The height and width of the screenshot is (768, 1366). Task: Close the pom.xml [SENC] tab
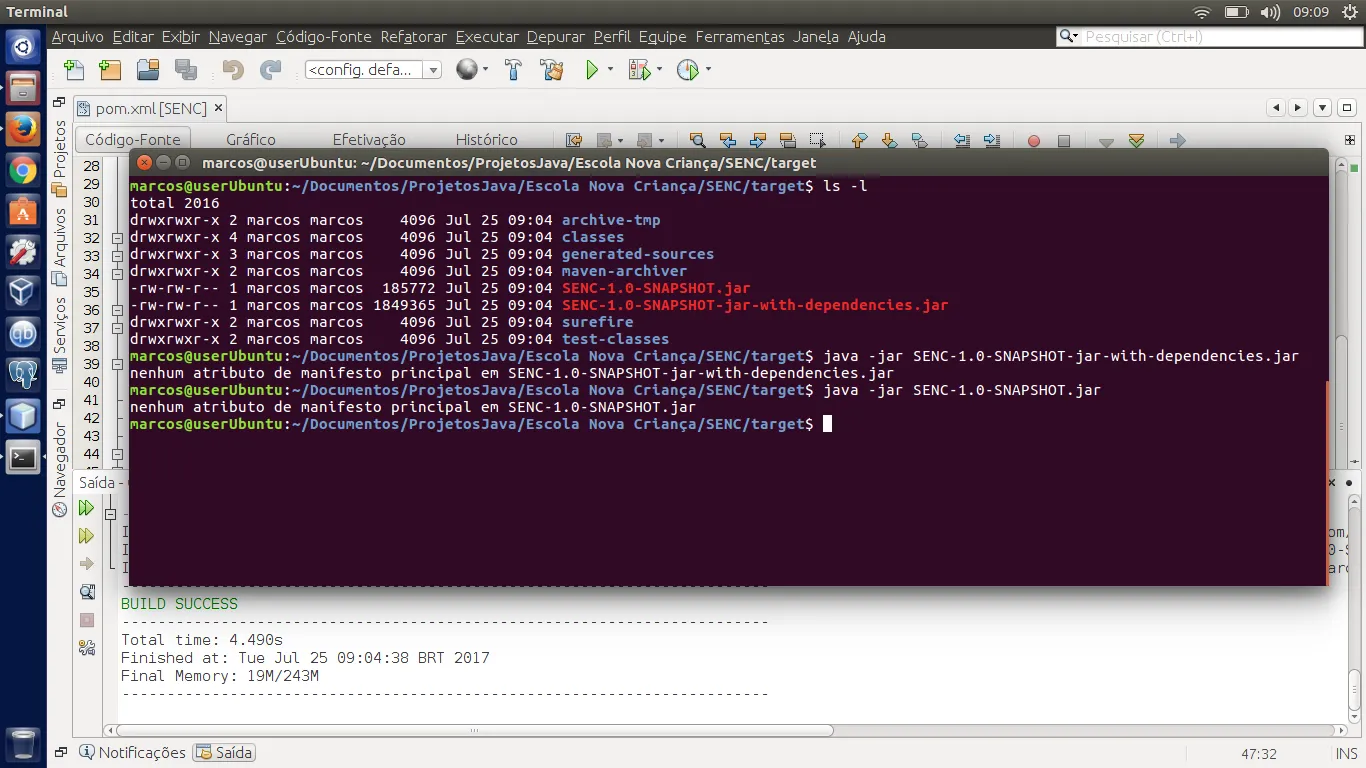pyautogui.click(x=219, y=107)
